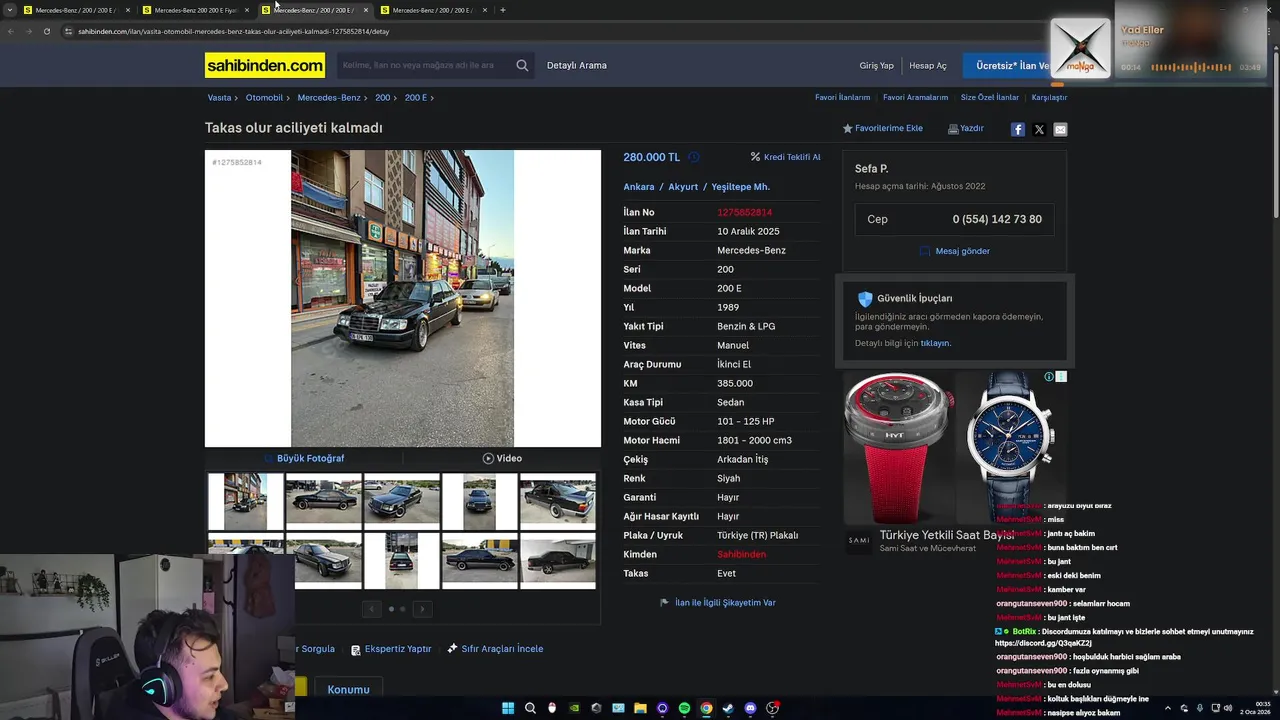
Task: Go to Vasıta breadcrumb
Action: pos(219,97)
